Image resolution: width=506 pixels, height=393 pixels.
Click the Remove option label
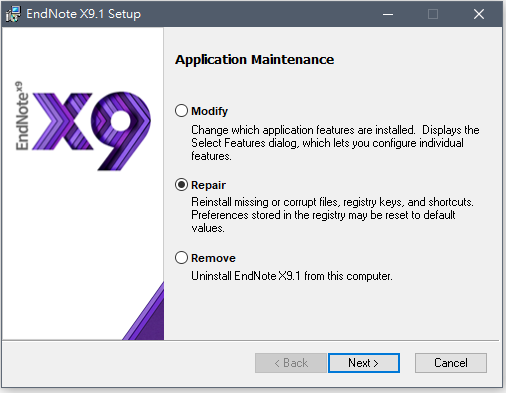pos(213,258)
